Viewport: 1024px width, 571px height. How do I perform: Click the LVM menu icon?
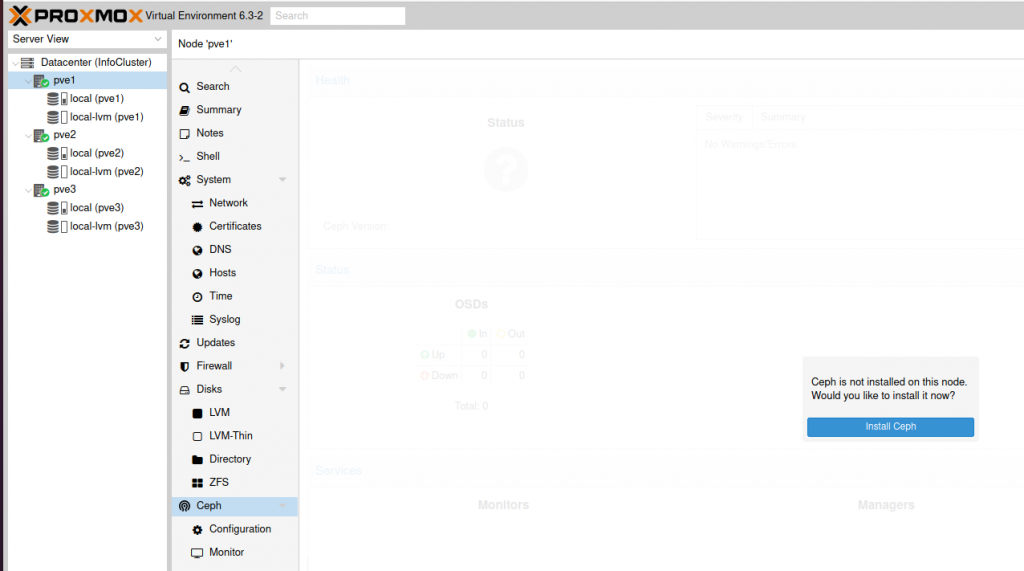(197, 414)
